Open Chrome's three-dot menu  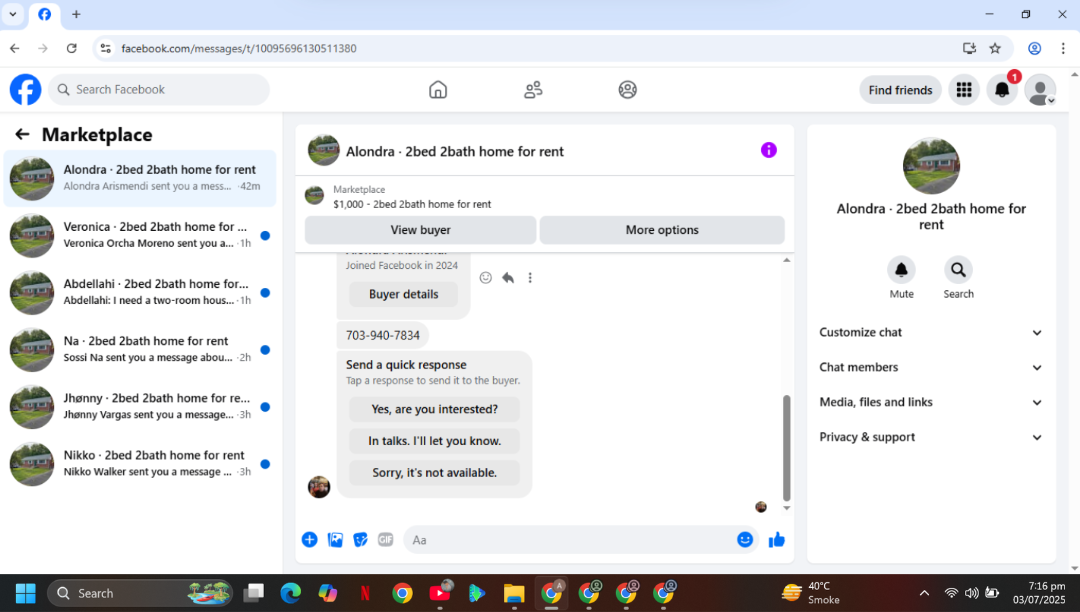[x=1063, y=48]
